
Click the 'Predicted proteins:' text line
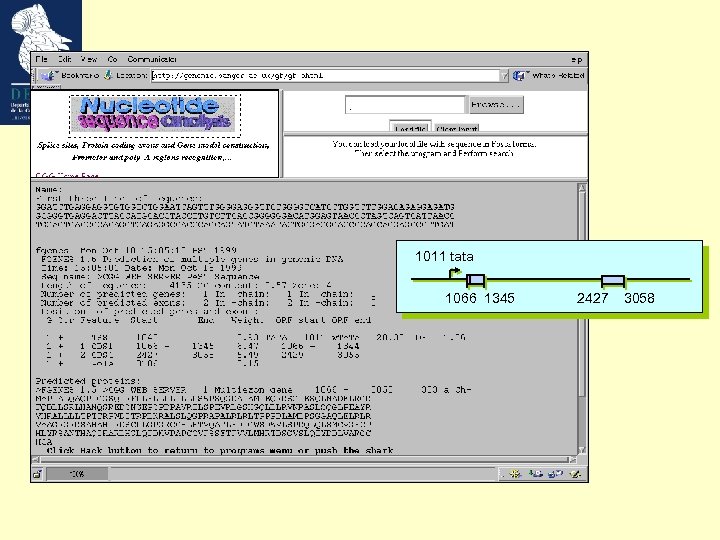pos(88,381)
